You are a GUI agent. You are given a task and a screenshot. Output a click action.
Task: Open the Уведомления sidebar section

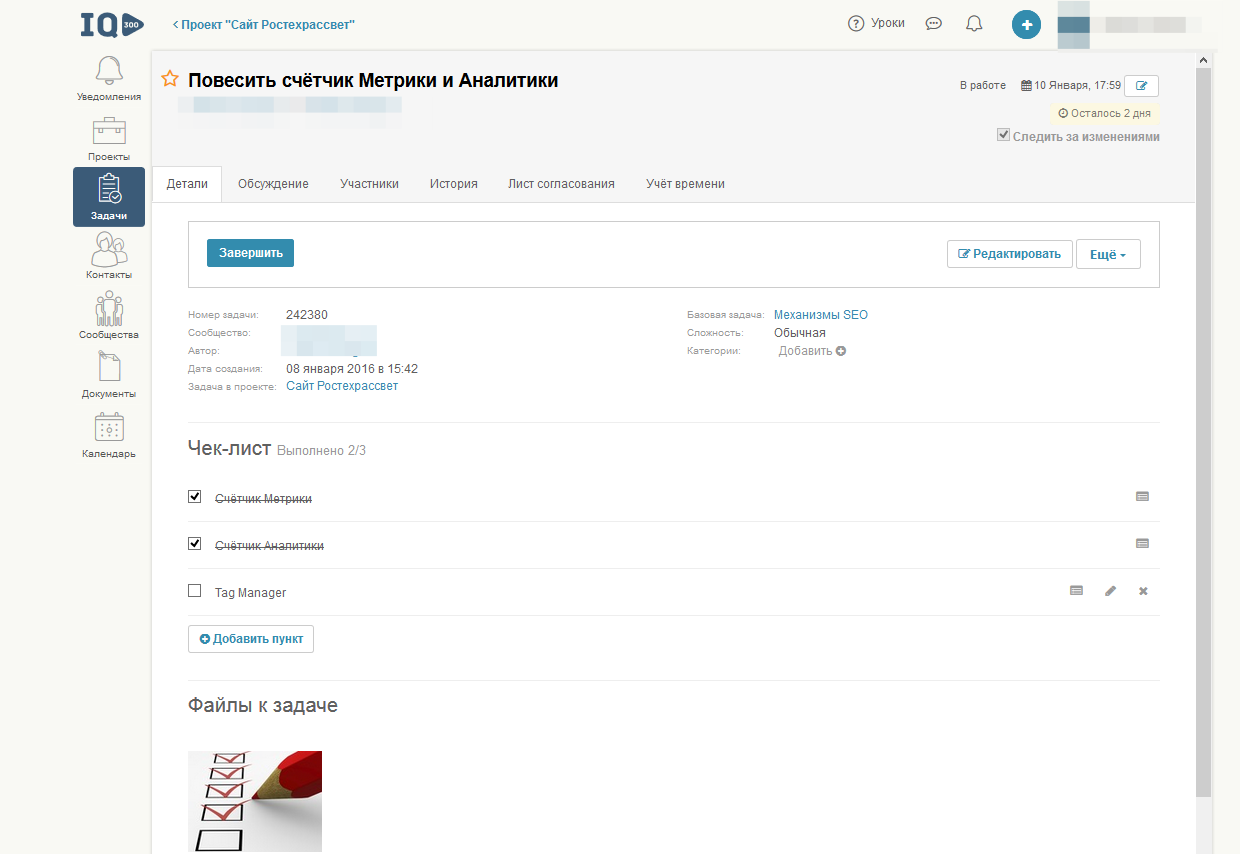[109, 79]
